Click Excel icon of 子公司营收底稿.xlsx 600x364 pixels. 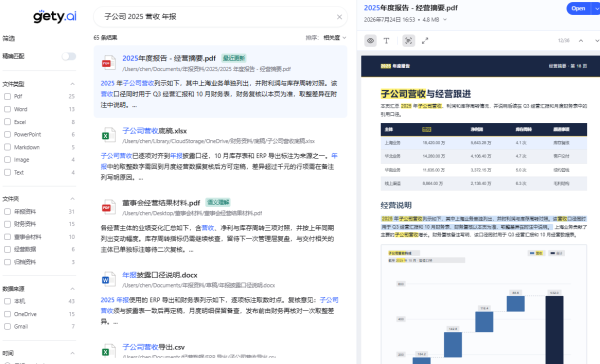(108, 135)
